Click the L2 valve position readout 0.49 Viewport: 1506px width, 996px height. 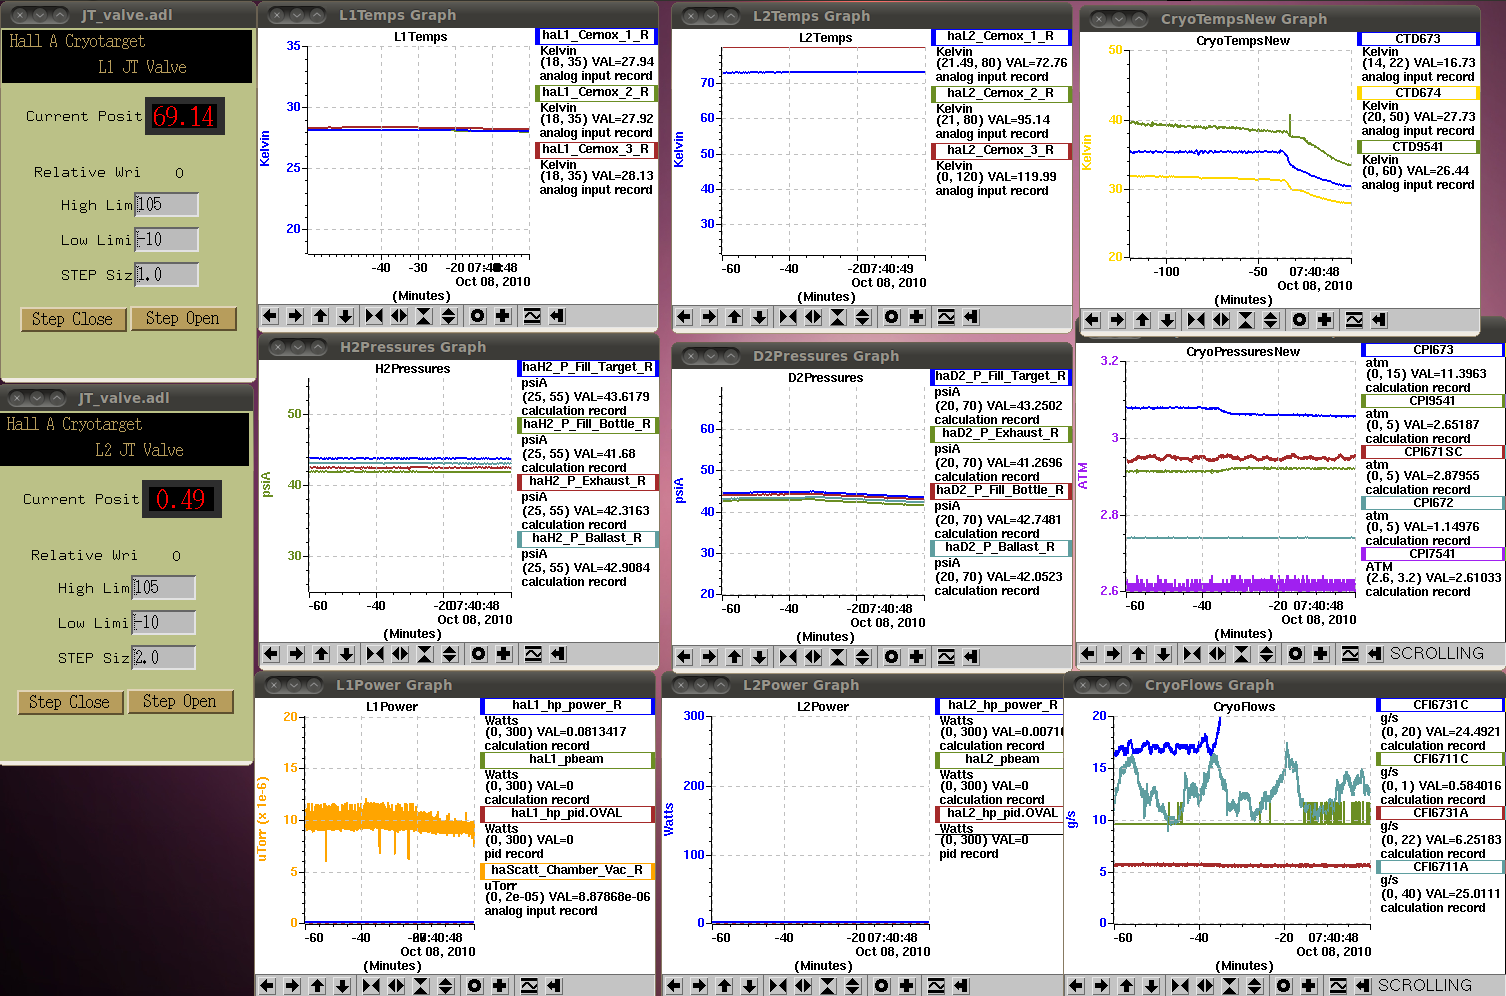coord(182,499)
